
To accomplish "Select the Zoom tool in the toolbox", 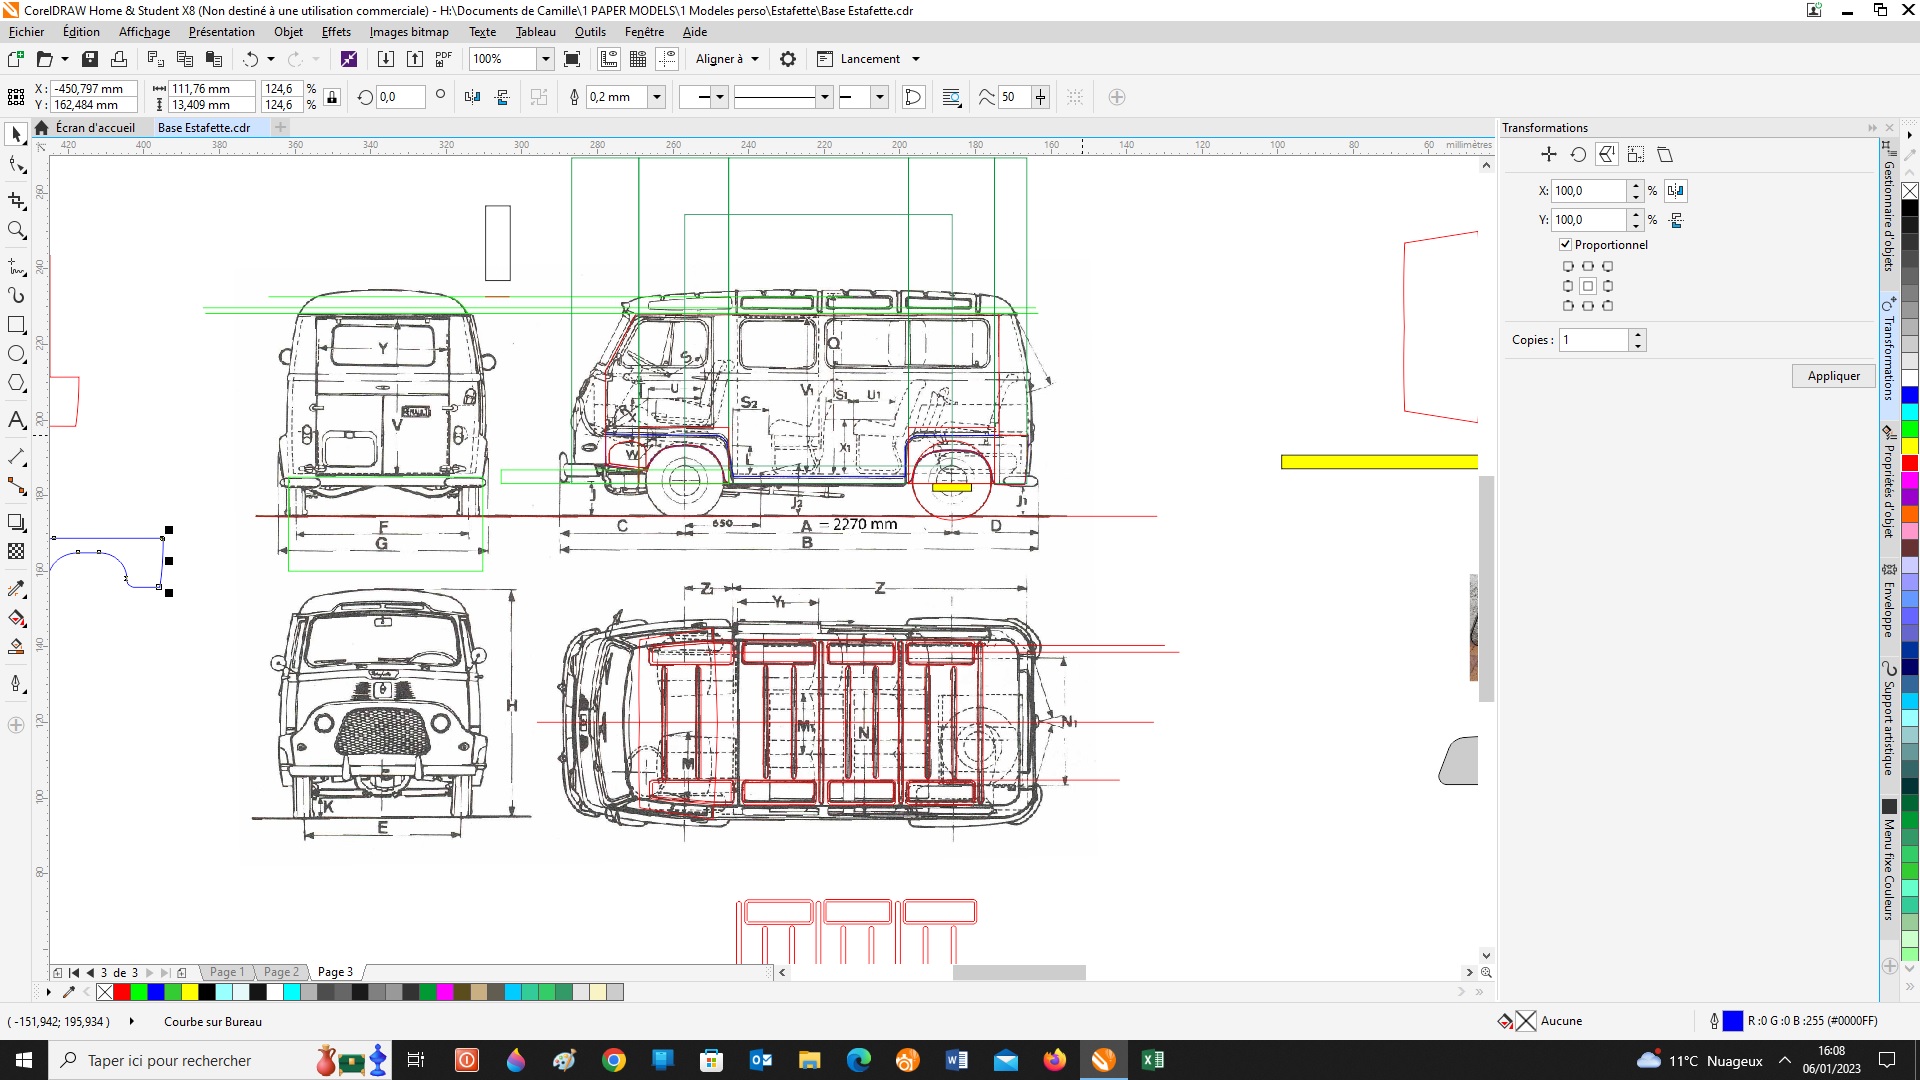I will pos(16,231).
